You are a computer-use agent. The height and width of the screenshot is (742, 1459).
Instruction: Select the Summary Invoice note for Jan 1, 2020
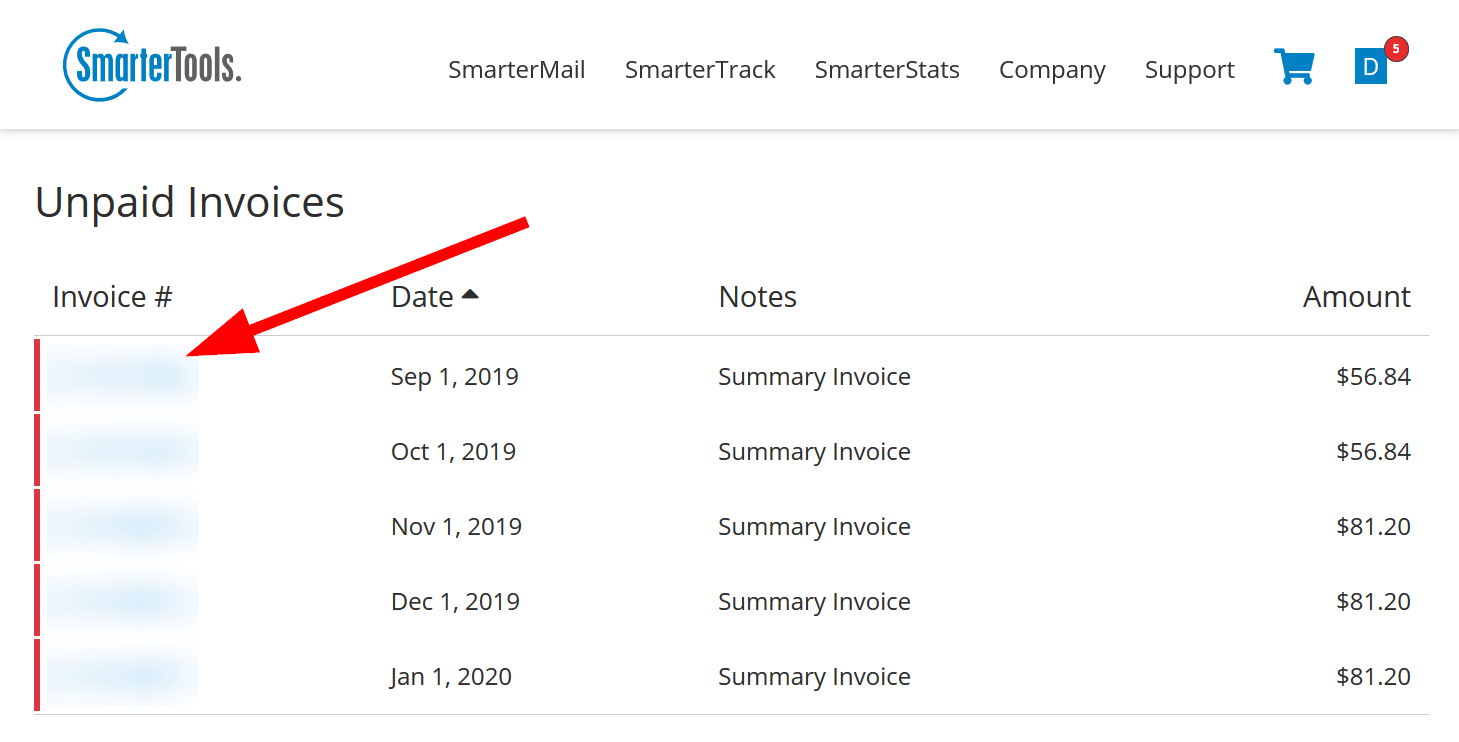click(x=814, y=677)
